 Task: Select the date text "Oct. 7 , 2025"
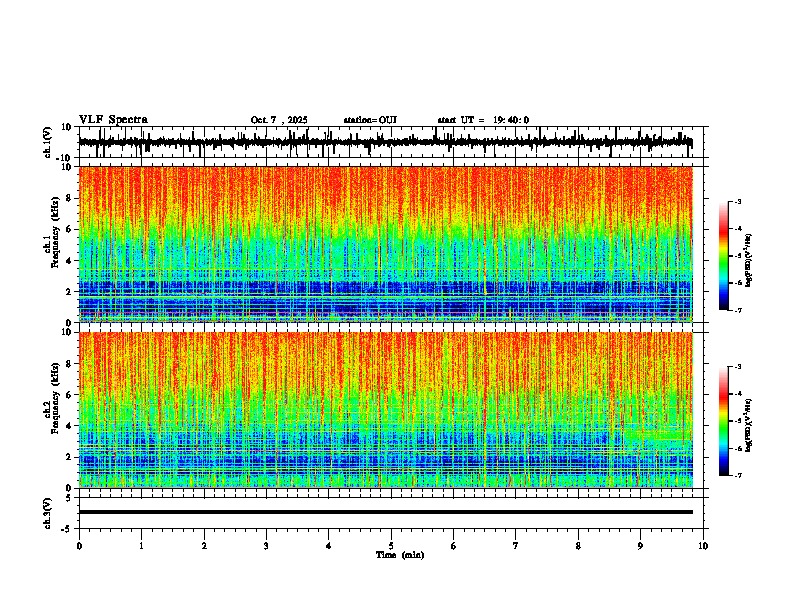click(279, 120)
